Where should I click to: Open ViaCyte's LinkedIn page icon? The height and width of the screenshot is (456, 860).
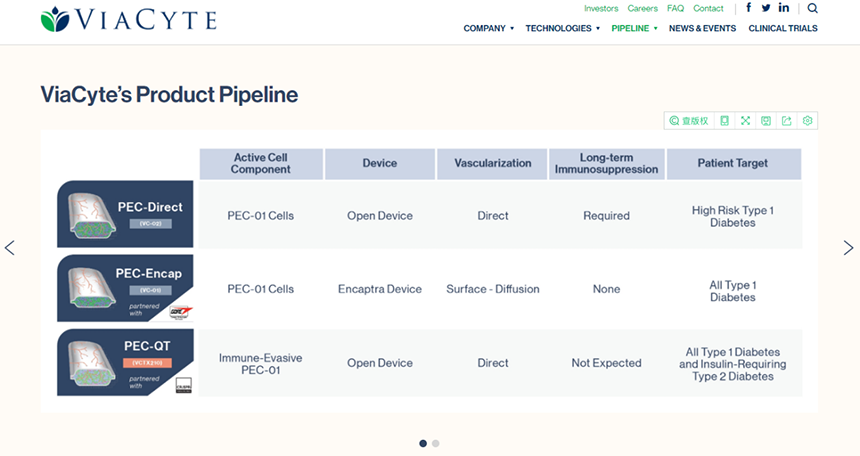(784, 8)
